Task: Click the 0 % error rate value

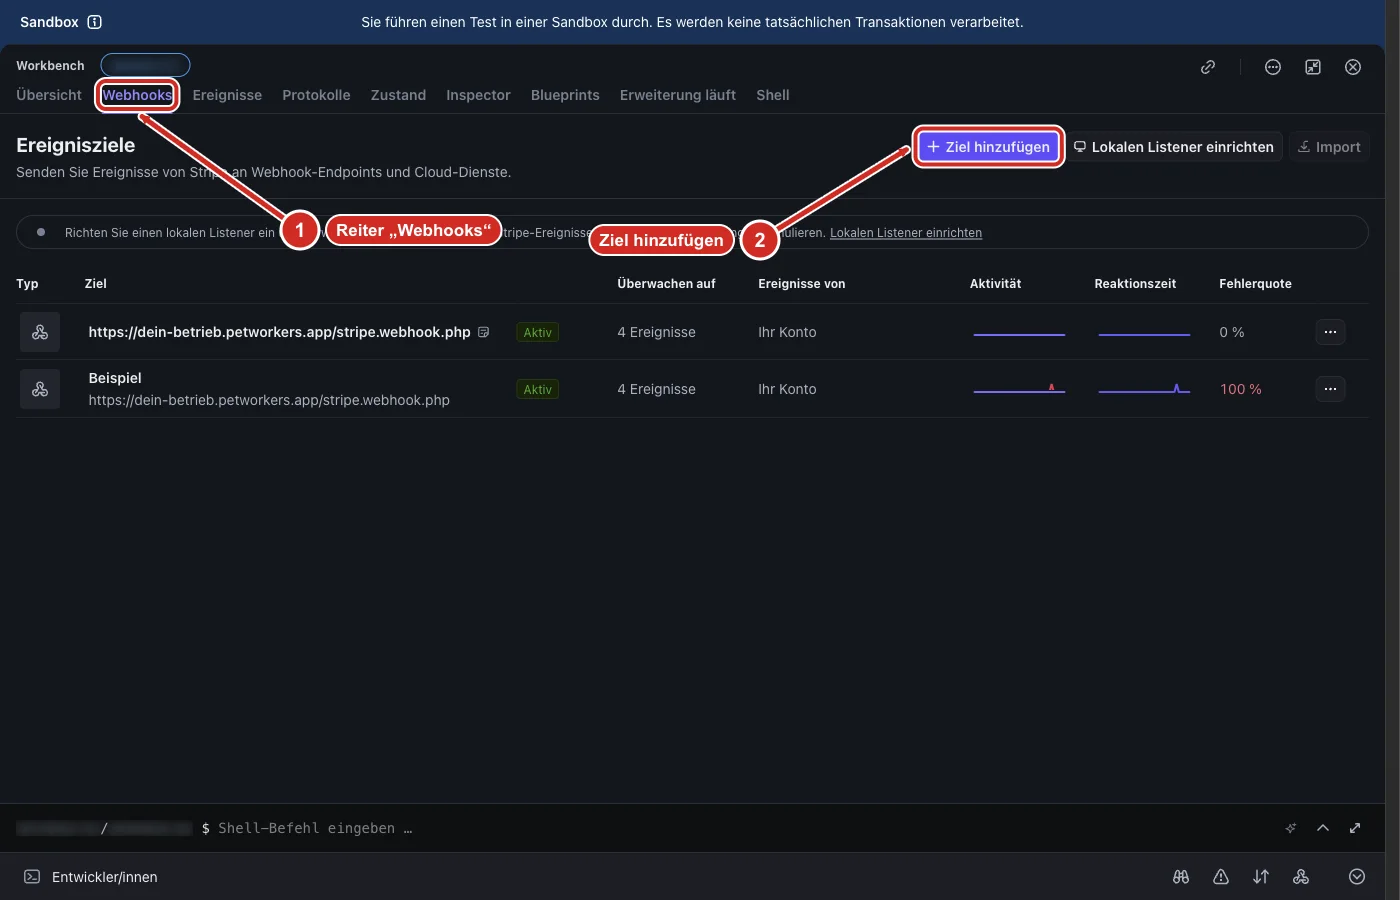Action: (1232, 332)
